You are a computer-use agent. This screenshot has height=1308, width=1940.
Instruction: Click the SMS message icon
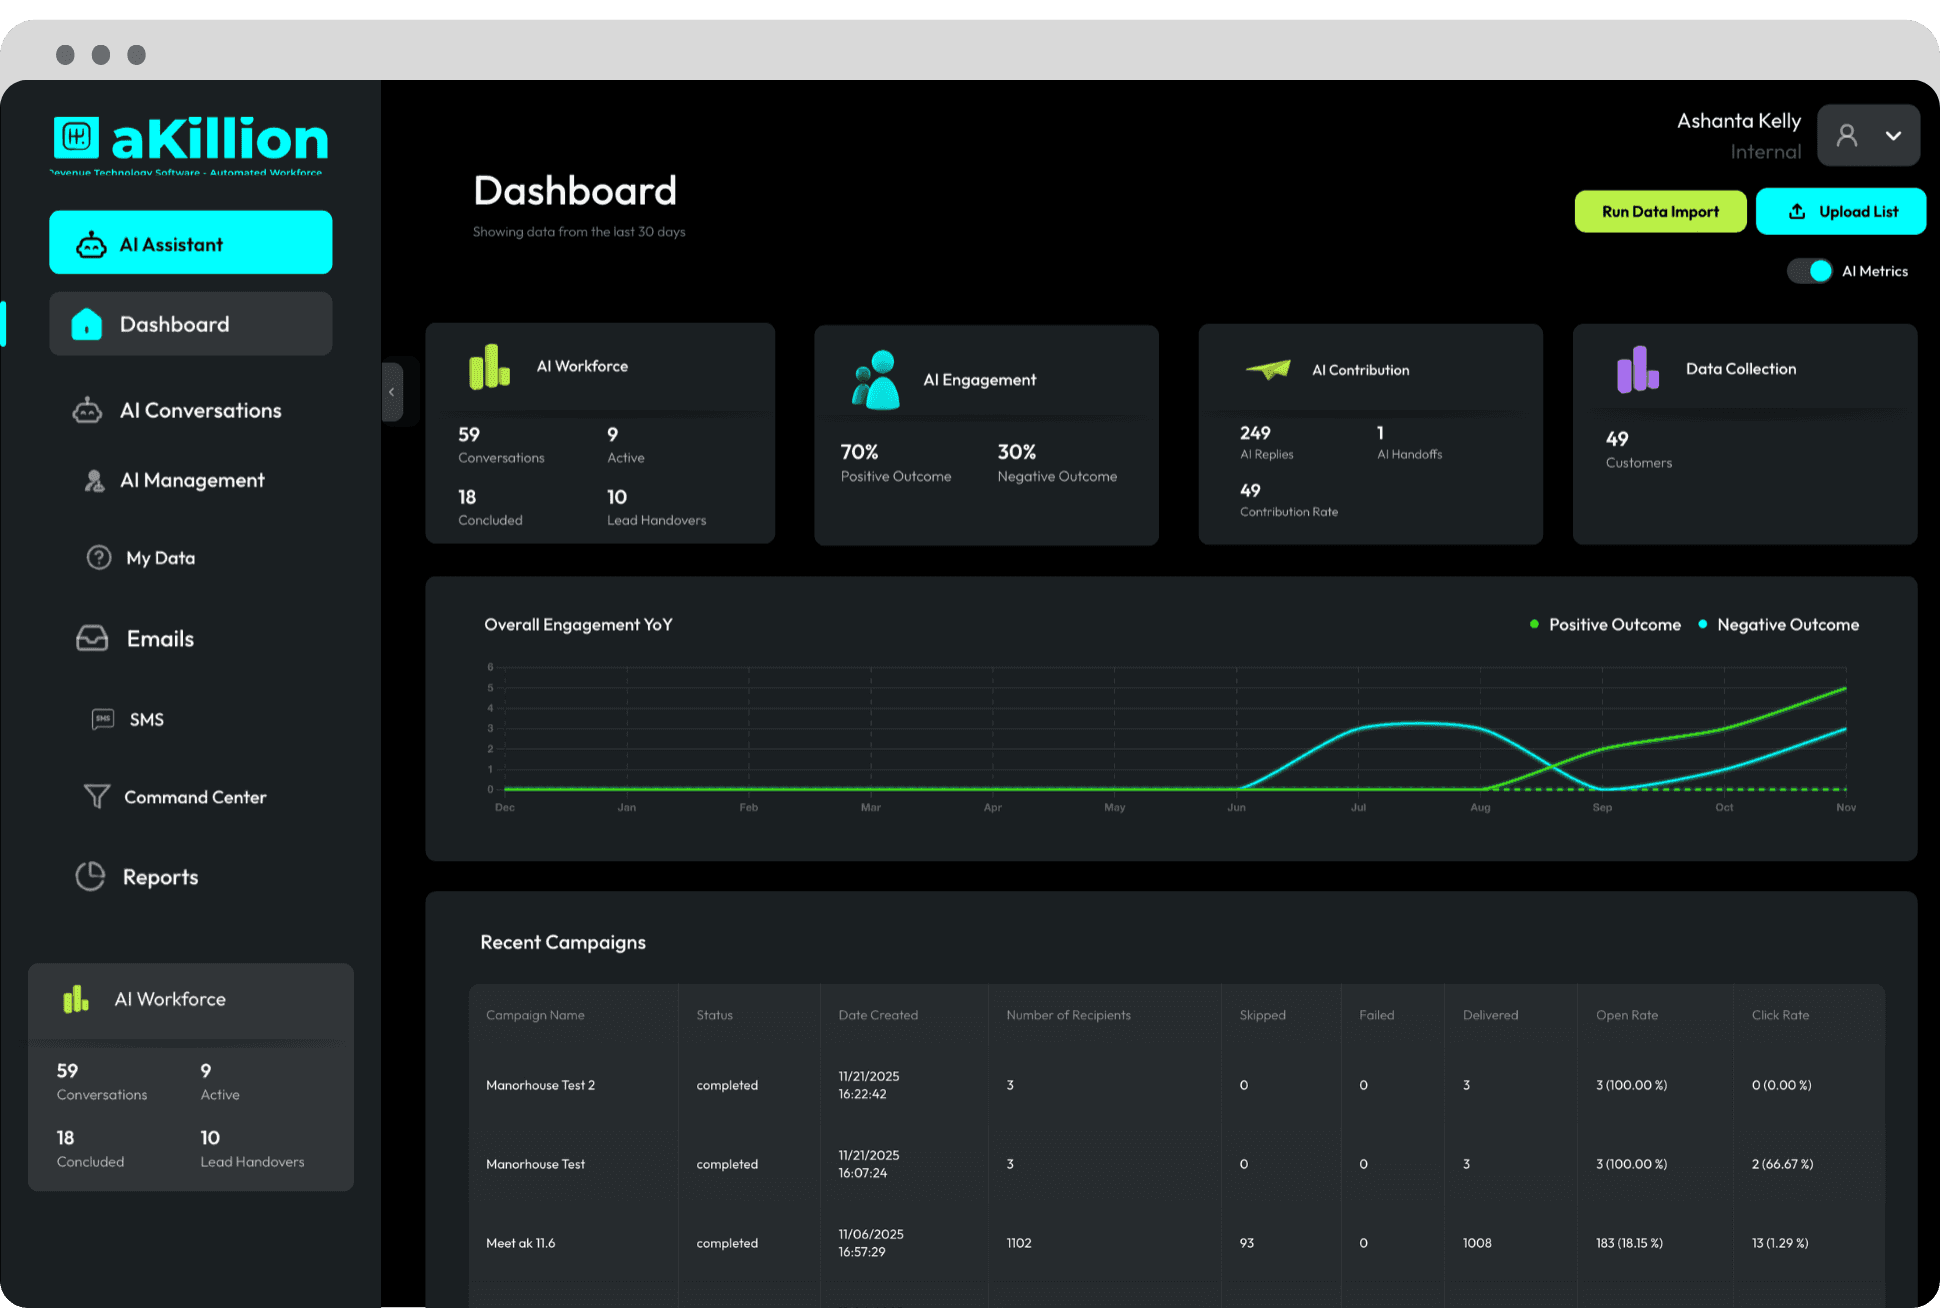[103, 719]
